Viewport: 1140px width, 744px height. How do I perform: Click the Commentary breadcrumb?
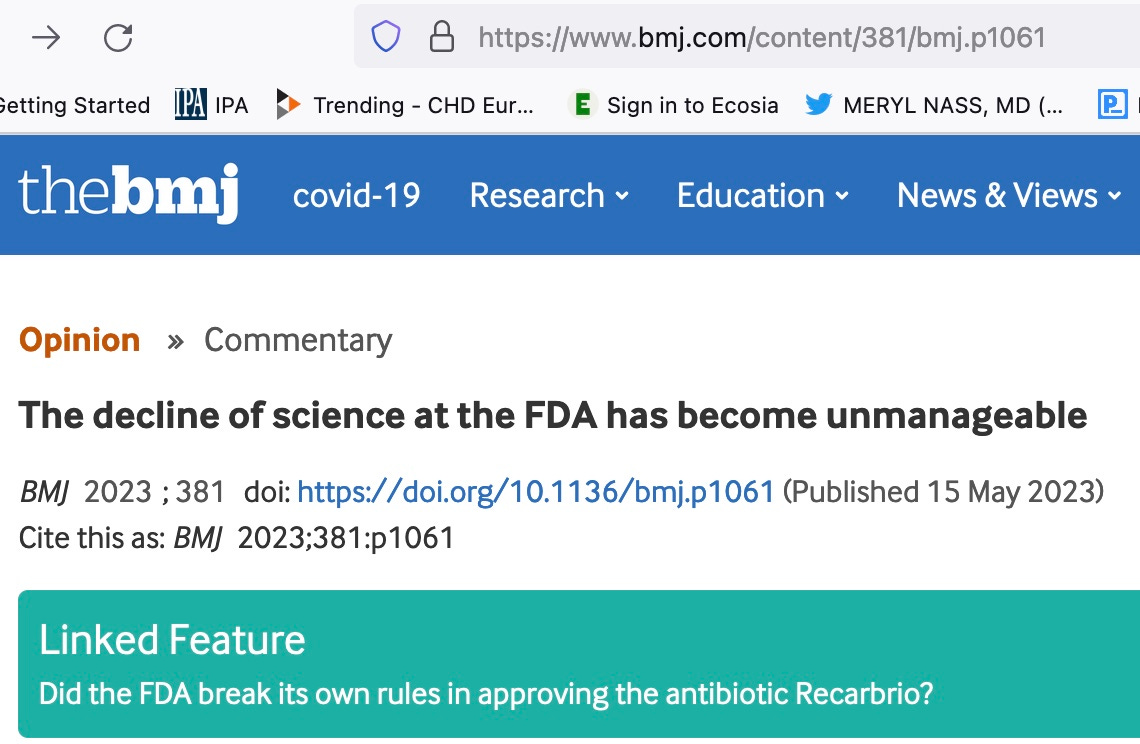(298, 340)
